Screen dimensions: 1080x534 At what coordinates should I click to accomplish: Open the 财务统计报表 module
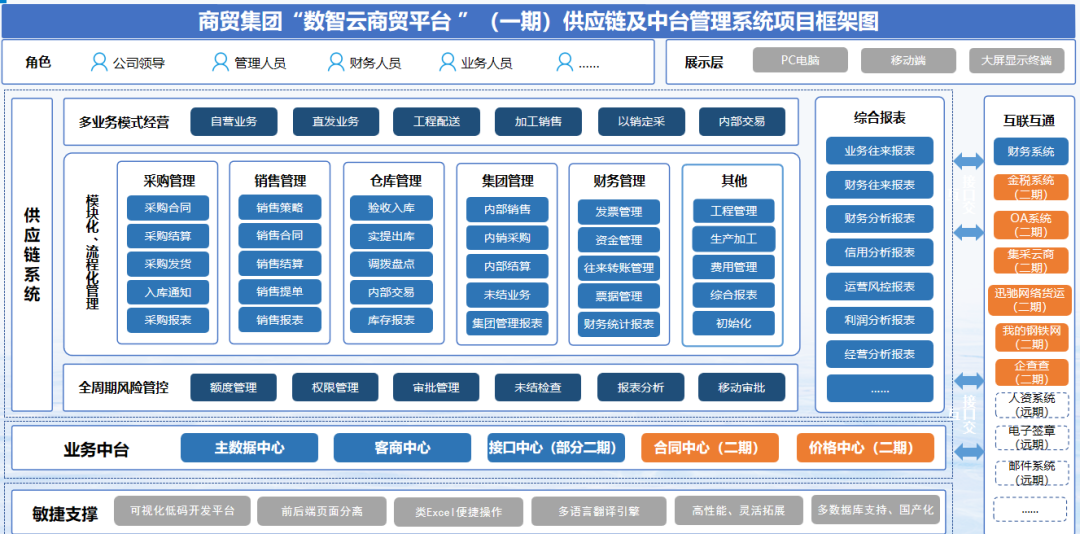[x=619, y=324]
